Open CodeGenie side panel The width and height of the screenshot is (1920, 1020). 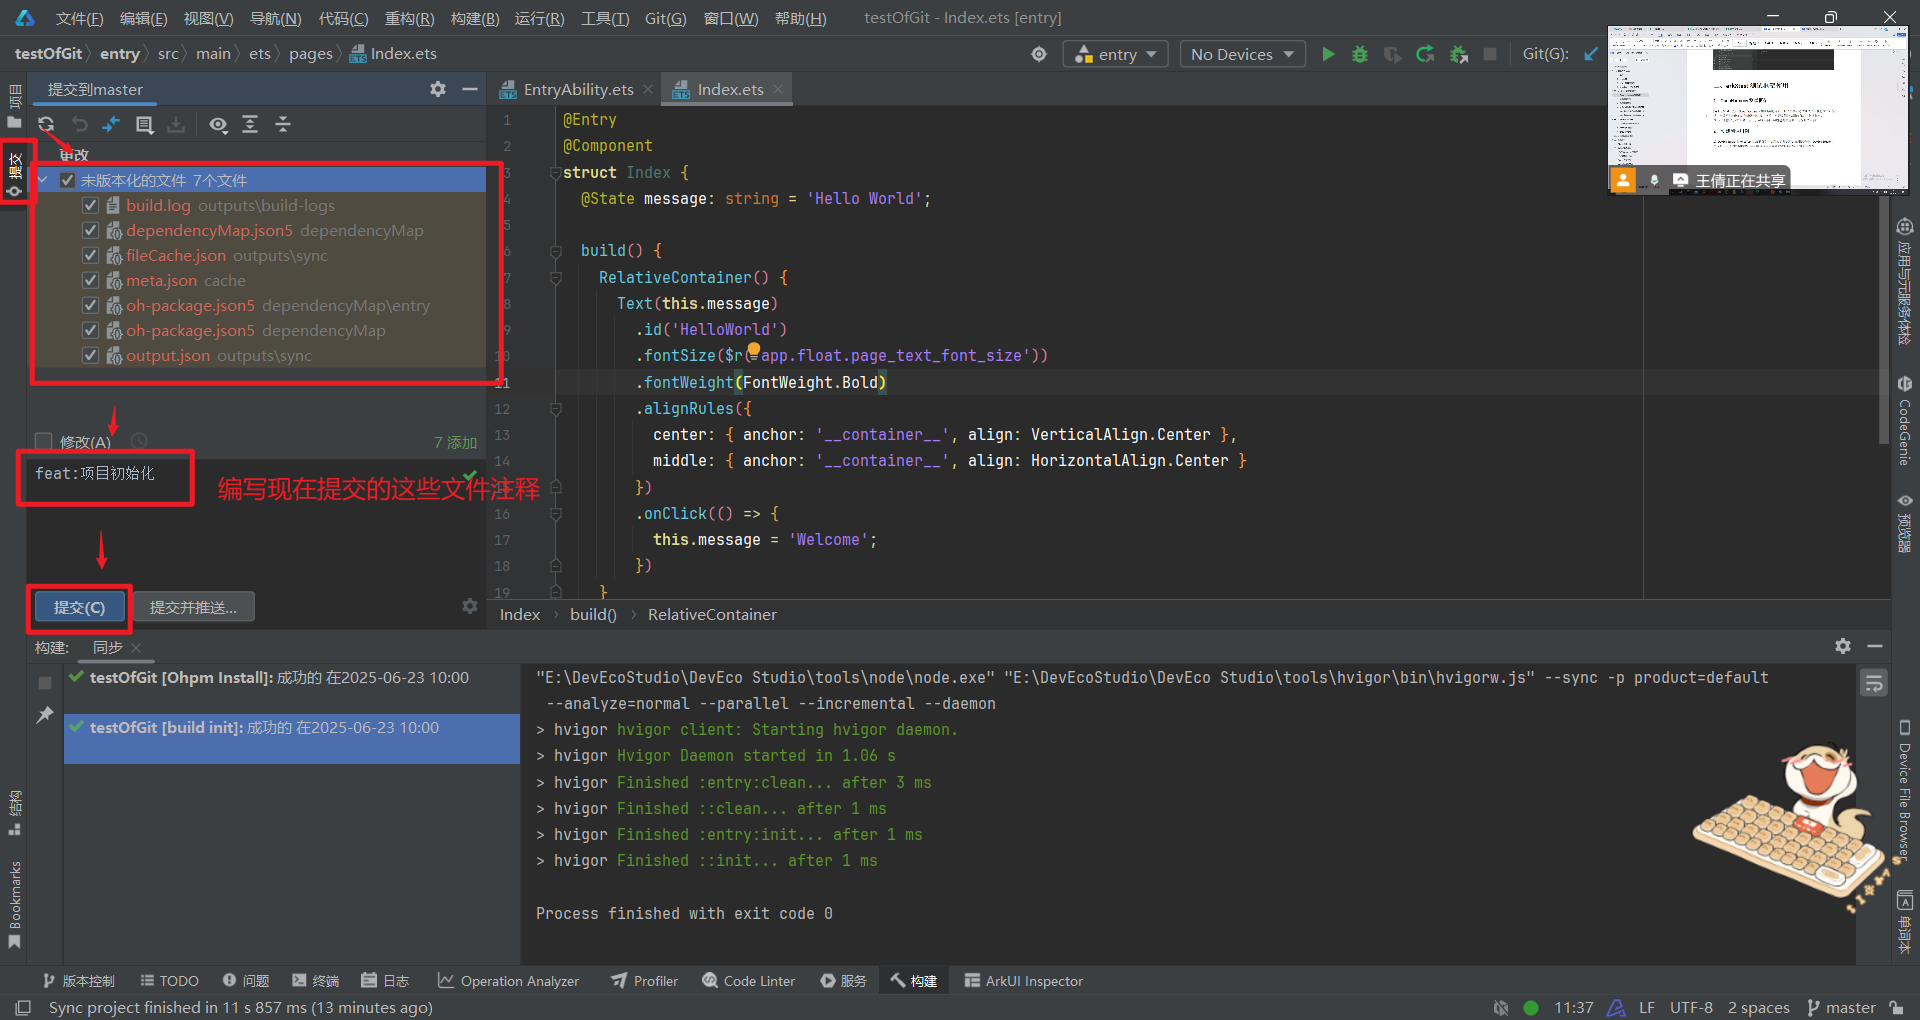pos(1904,421)
